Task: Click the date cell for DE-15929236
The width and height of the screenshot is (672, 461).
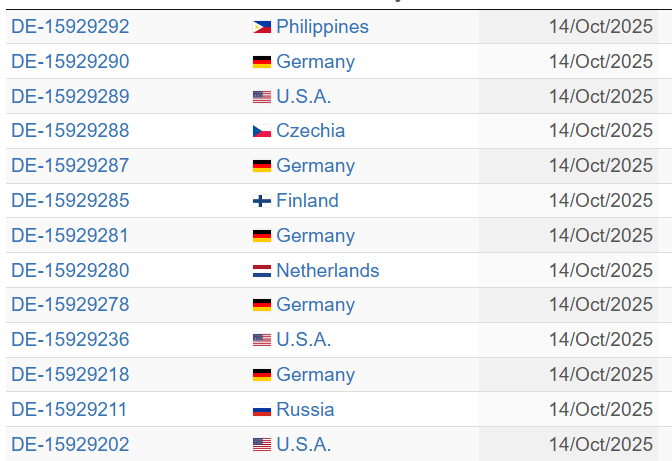Action: [600, 340]
